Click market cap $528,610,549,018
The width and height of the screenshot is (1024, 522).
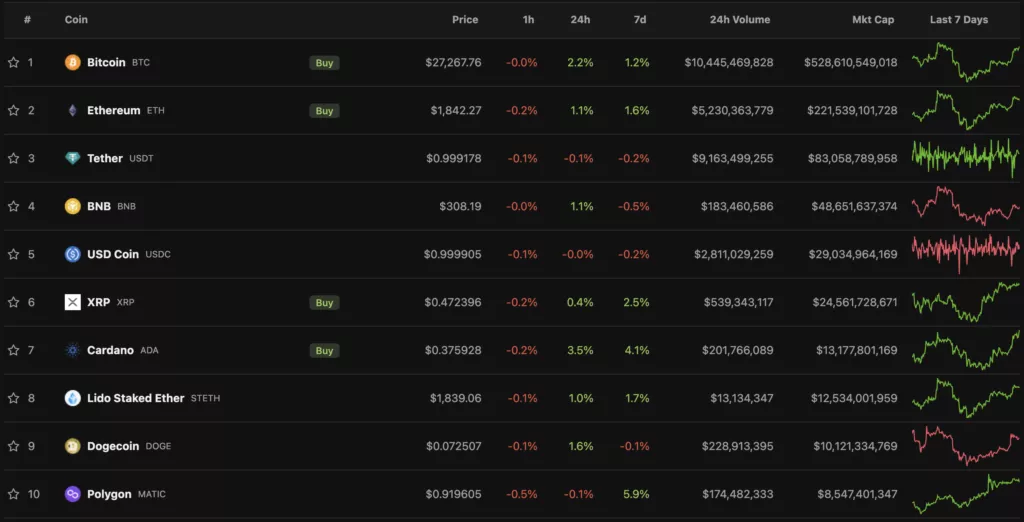point(851,63)
